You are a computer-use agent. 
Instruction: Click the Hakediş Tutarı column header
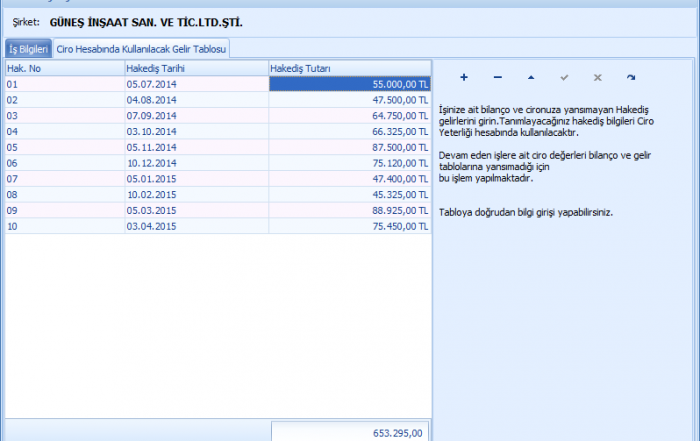[350, 68]
